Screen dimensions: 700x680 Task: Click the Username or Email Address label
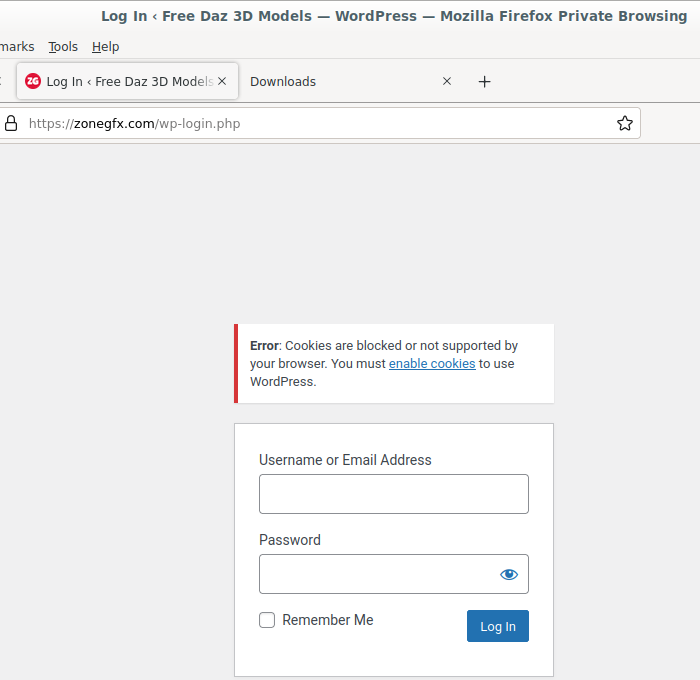[x=345, y=460]
